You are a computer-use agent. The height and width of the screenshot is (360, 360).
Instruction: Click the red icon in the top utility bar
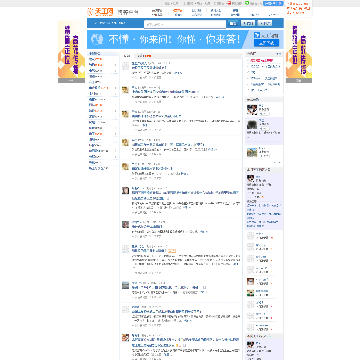(x=229, y=3)
